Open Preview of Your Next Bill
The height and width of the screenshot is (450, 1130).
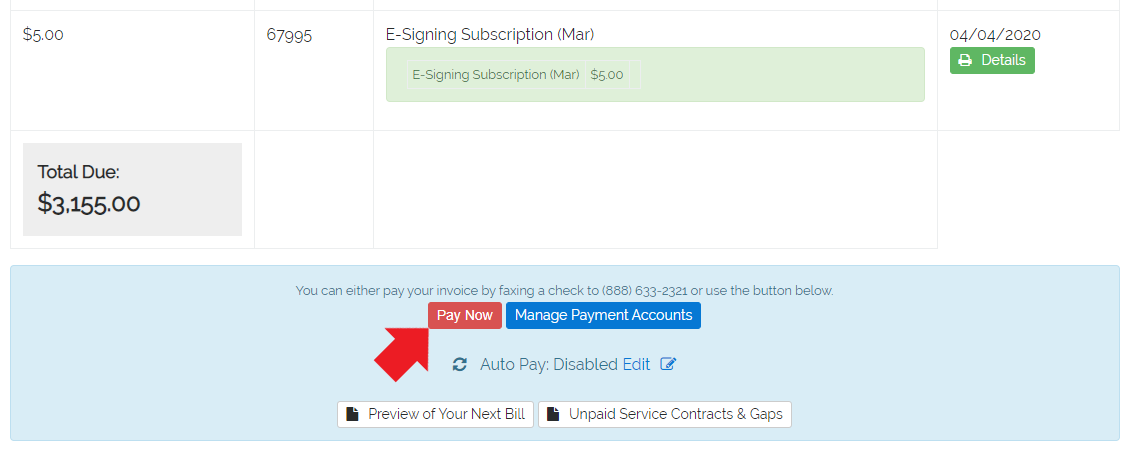click(x=435, y=415)
